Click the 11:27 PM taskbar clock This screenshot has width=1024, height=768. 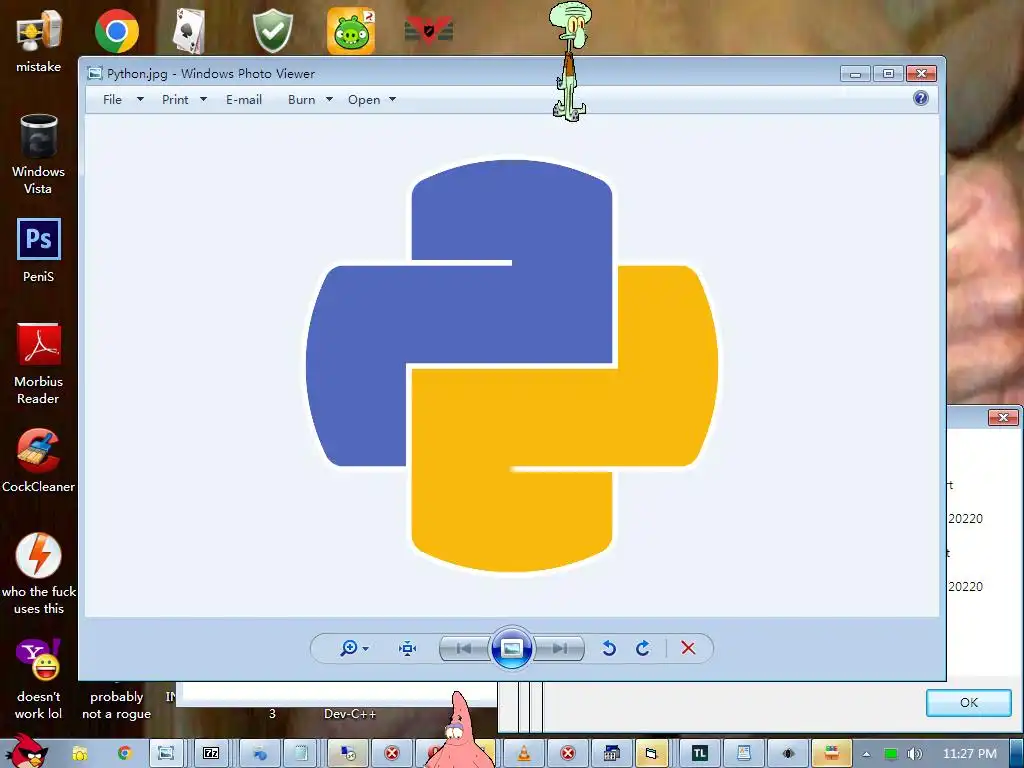[x=970, y=754]
